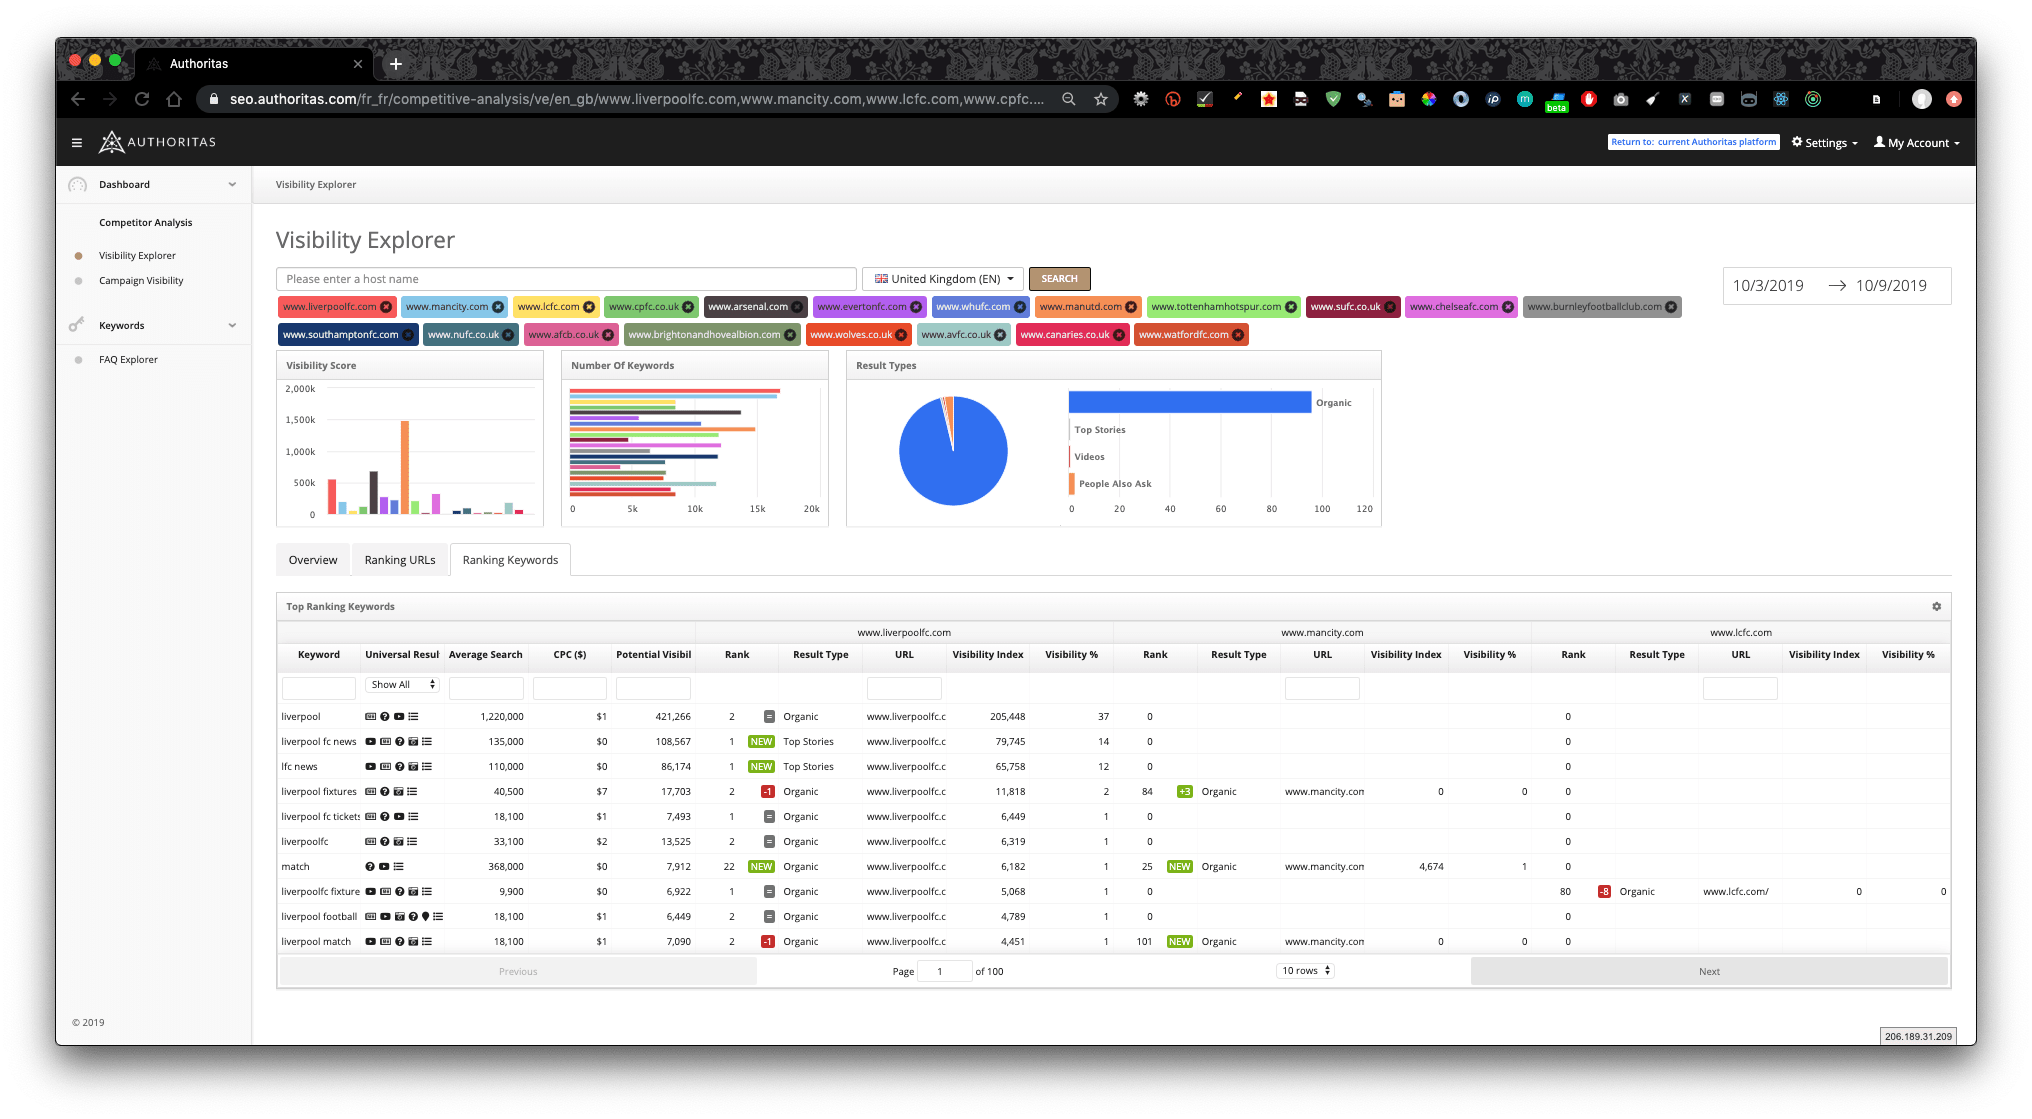Open Competitor Analysis sidebar heading
Screen dimensions: 2032x1119
click(146, 223)
